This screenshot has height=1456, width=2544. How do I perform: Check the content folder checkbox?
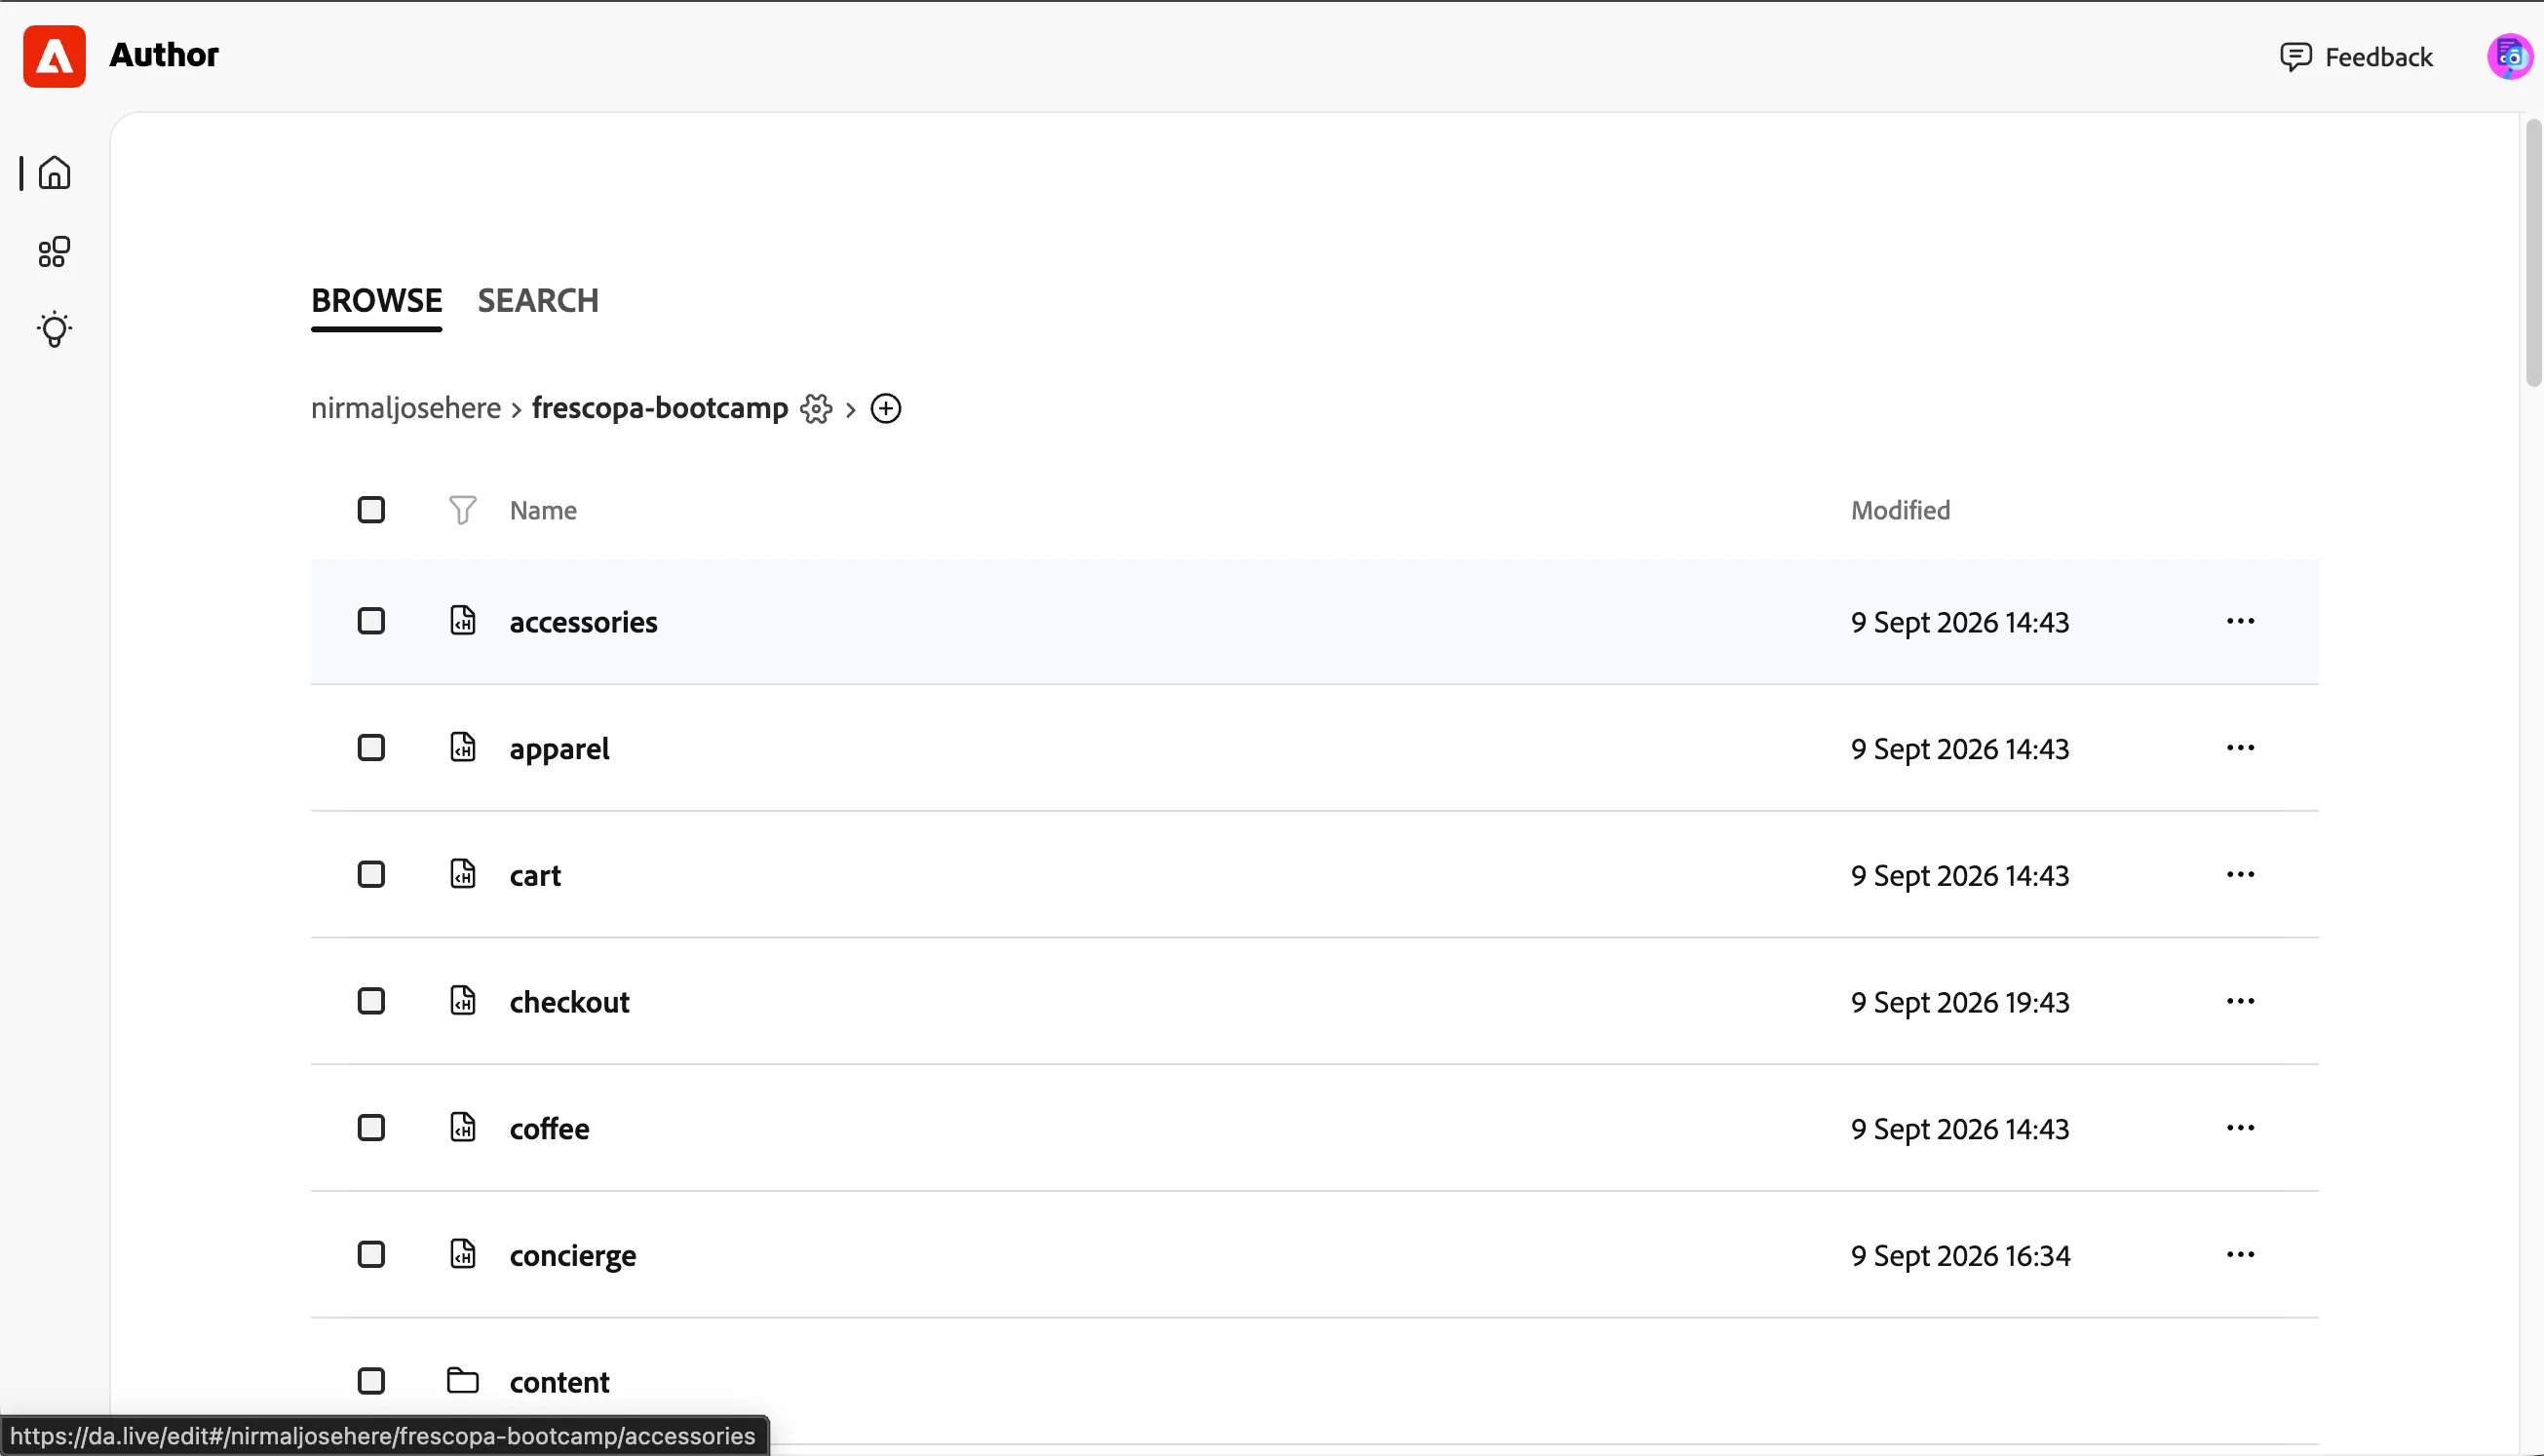[x=371, y=1381]
